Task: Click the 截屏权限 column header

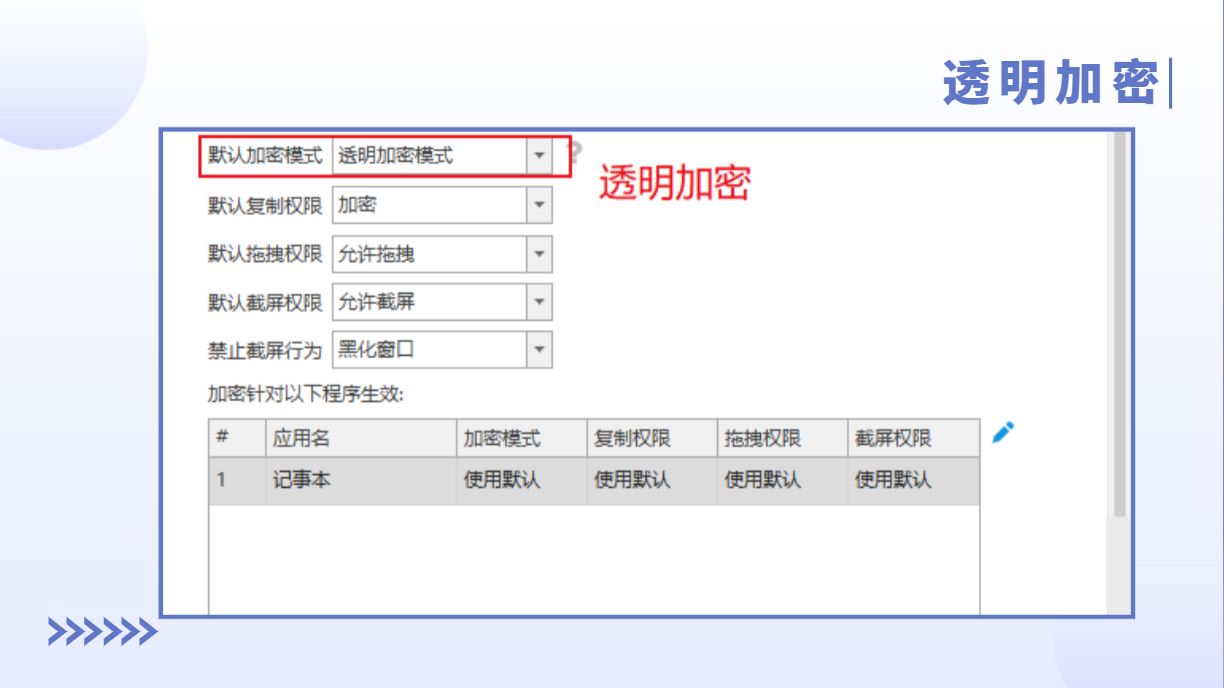Action: (x=913, y=438)
